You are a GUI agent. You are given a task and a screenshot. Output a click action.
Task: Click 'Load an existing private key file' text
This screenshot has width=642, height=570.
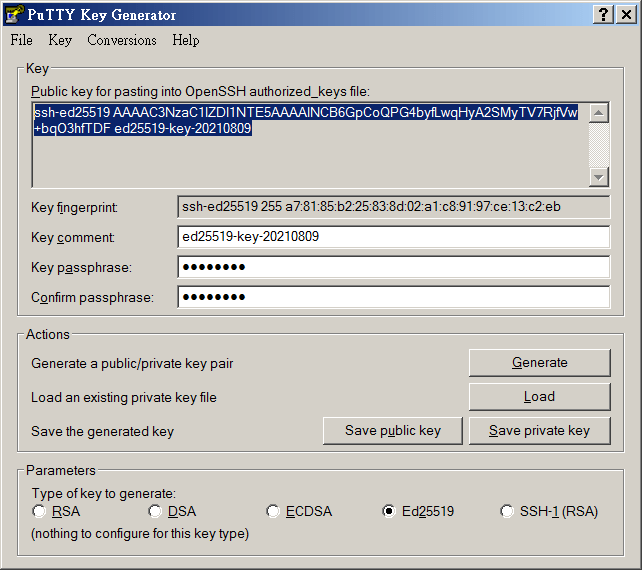124,398
